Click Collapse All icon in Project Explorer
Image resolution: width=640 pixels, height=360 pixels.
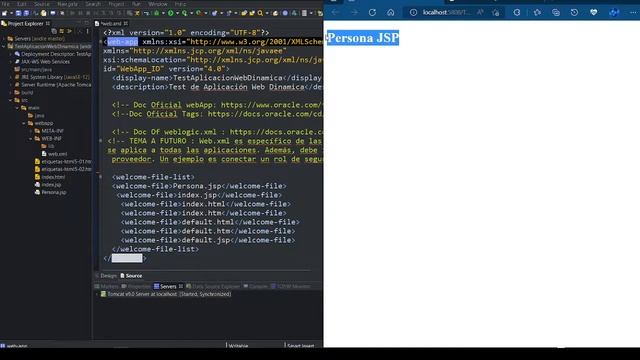pos(54,31)
